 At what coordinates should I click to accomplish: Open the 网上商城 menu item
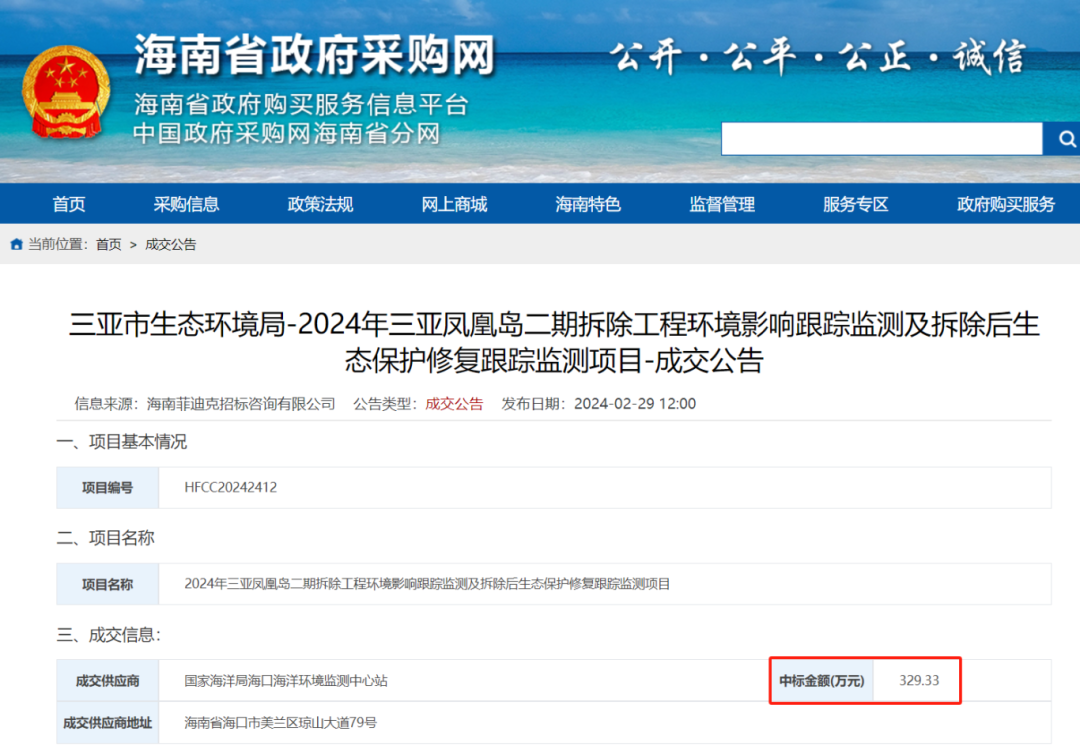click(454, 205)
